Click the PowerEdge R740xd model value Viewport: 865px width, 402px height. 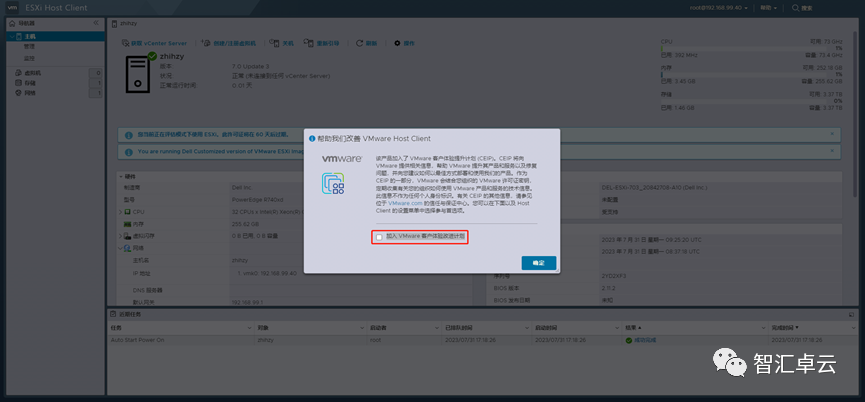coord(256,200)
